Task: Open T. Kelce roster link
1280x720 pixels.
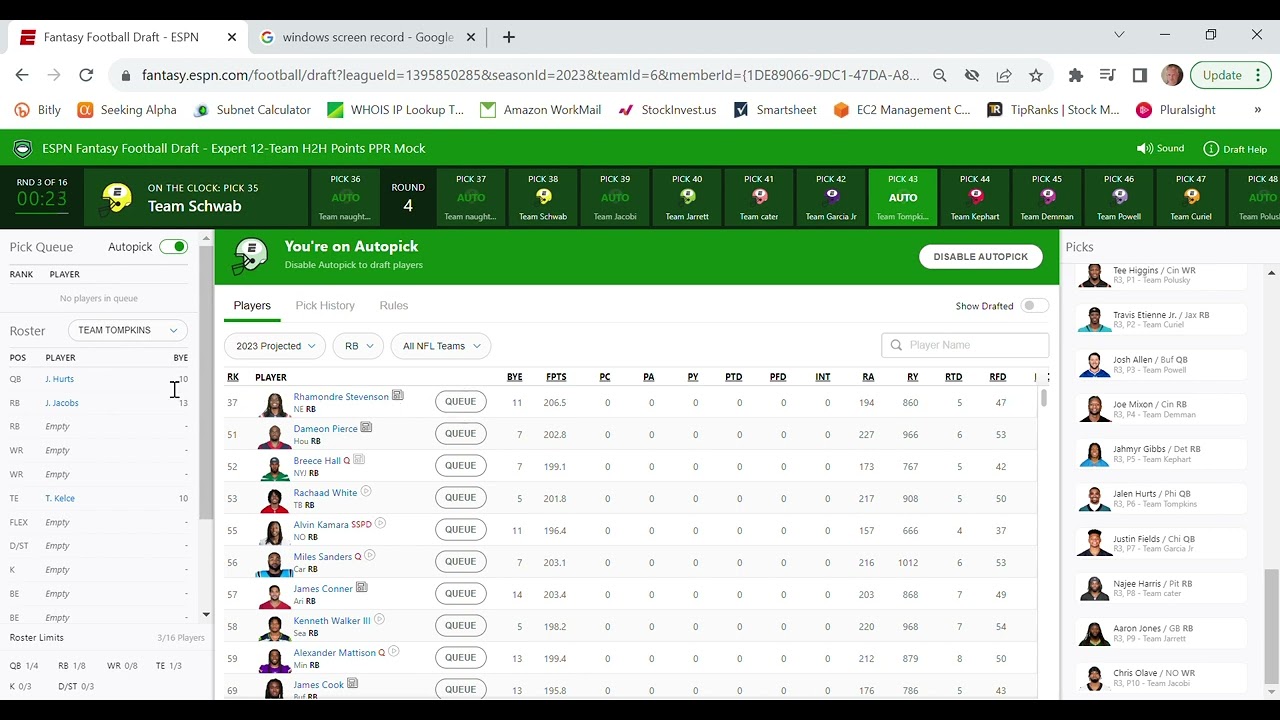Action: pyautogui.click(x=60, y=498)
